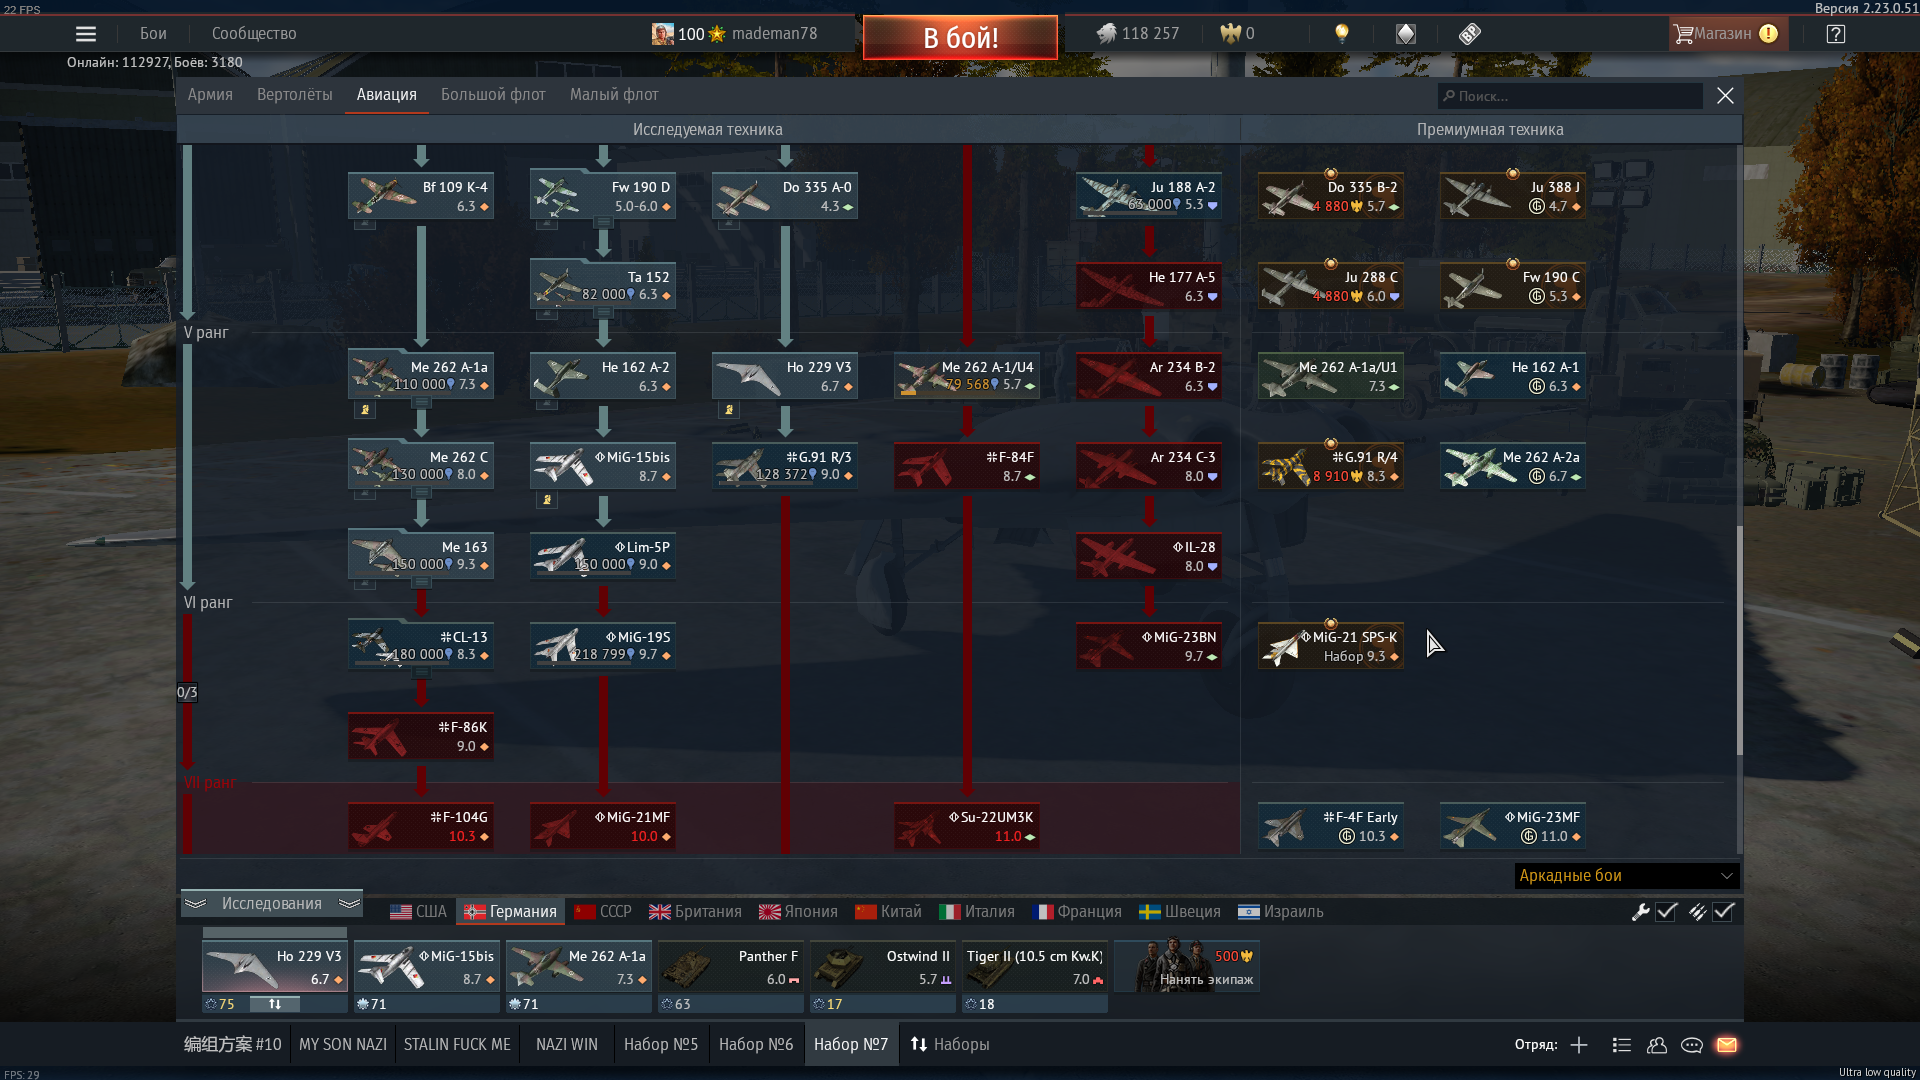This screenshot has width=1920, height=1080.
Task: Open the Наборы presets selector
Action: pyautogui.click(x=950, y=1045)
